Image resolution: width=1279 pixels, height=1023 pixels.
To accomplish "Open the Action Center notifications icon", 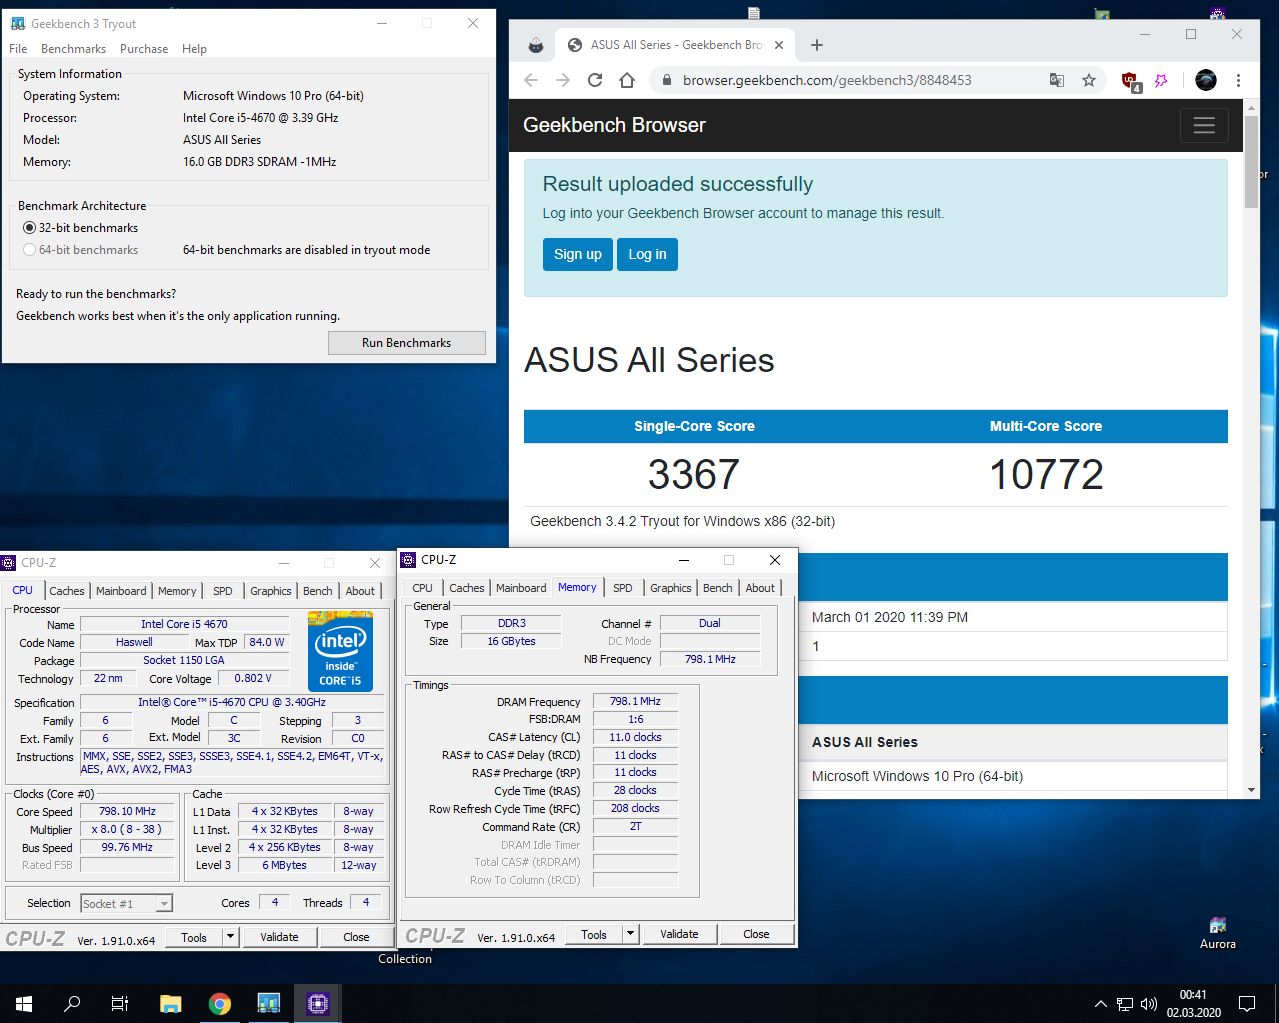I will 1247,1003.
